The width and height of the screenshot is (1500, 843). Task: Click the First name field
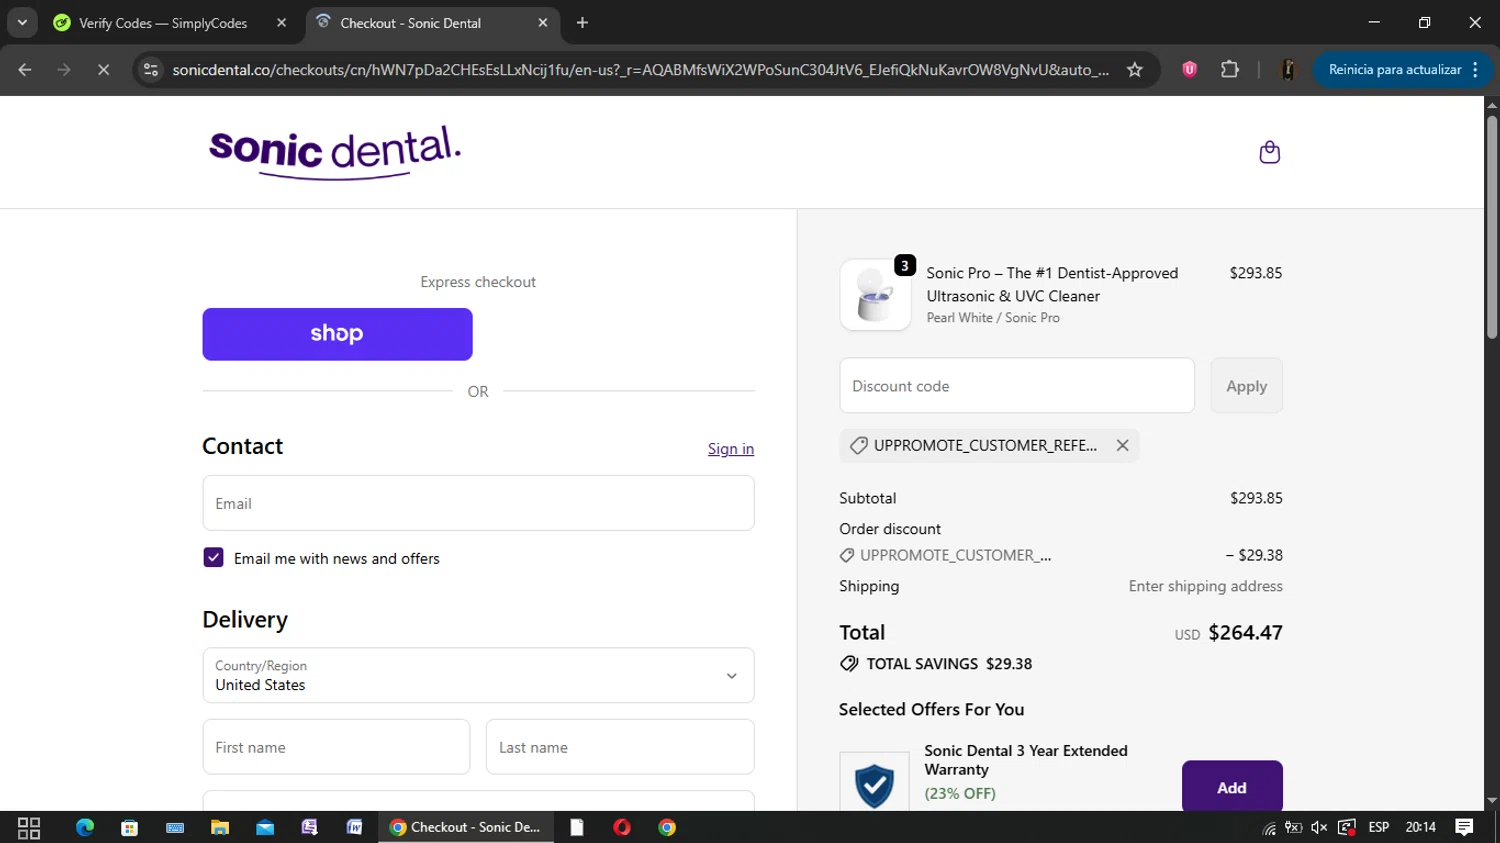[x=336, y=747]
